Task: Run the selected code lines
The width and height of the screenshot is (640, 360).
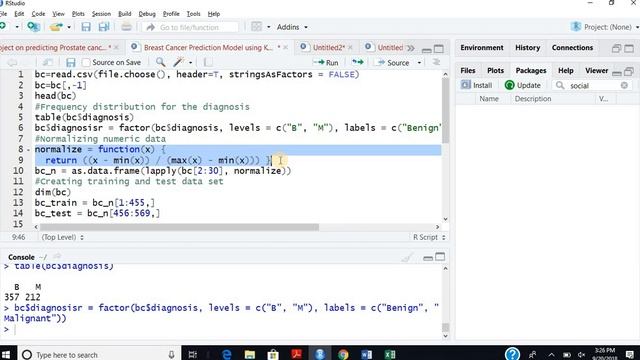Action: pos(326,62)
